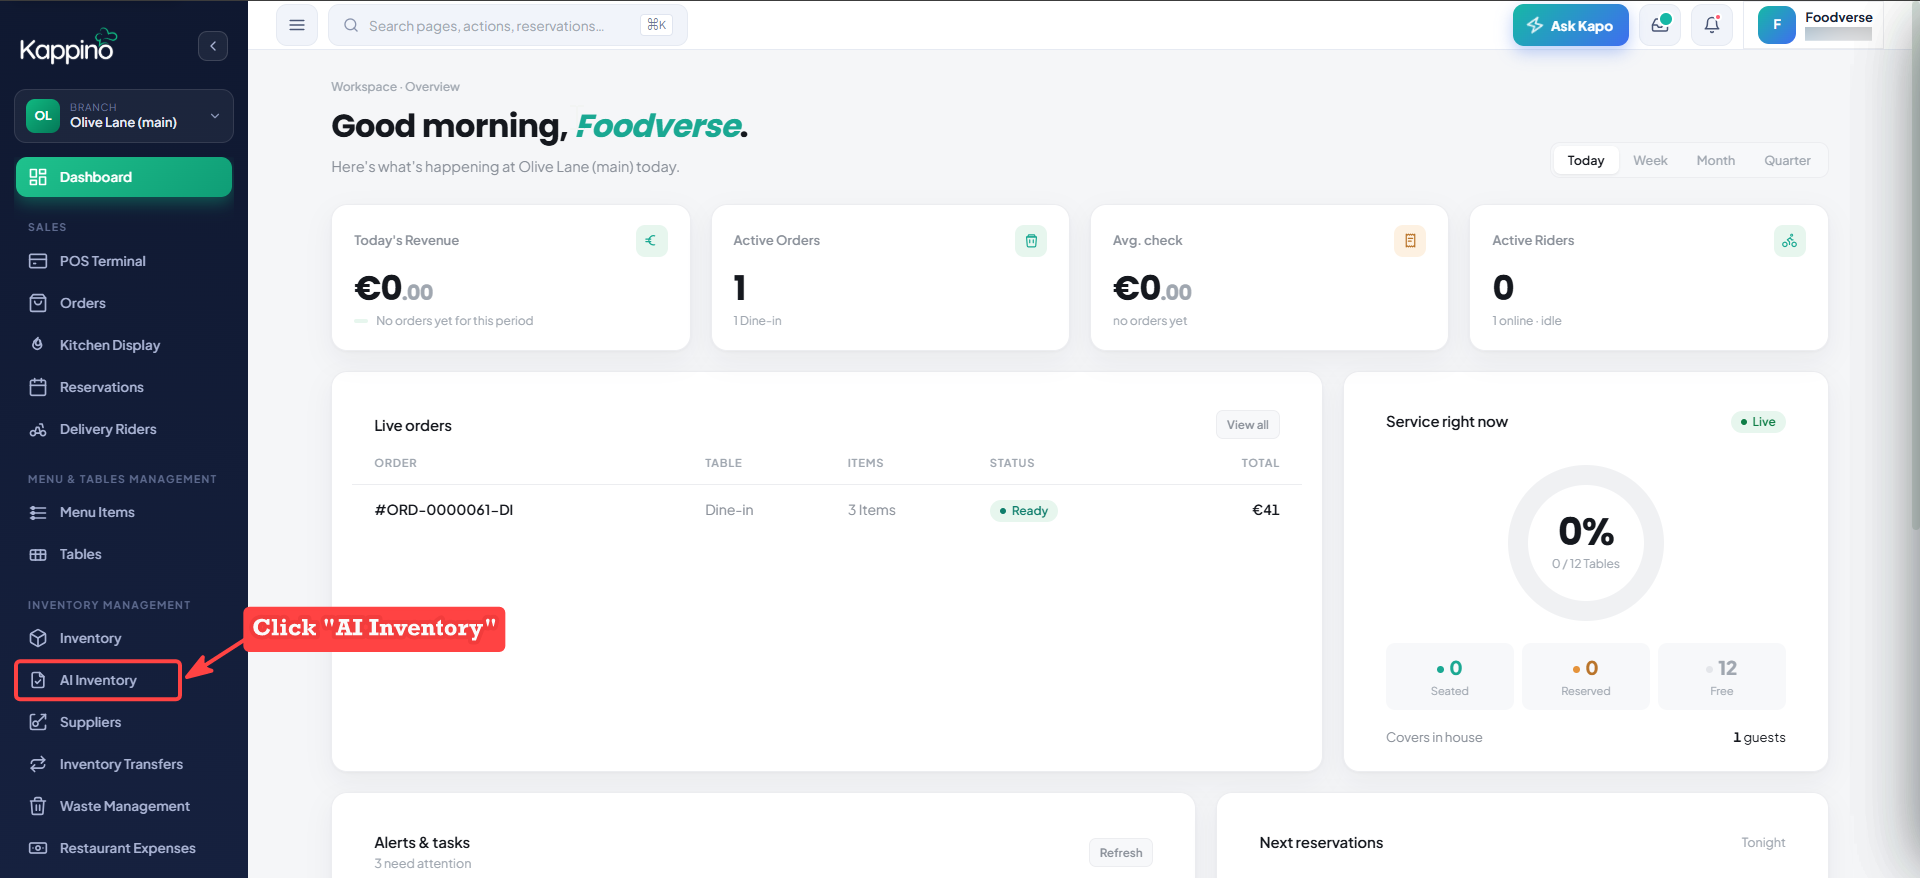Go to Tables management
1920x878 pixels.
pyautogui.click(x=124, y=554)
